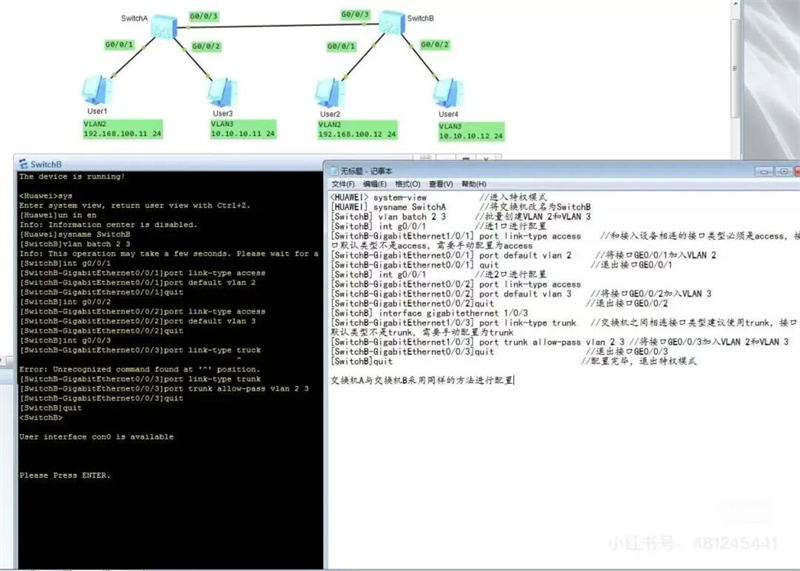Open the 格式(O) menu in Notepad
800x571 pixels.
408,185
